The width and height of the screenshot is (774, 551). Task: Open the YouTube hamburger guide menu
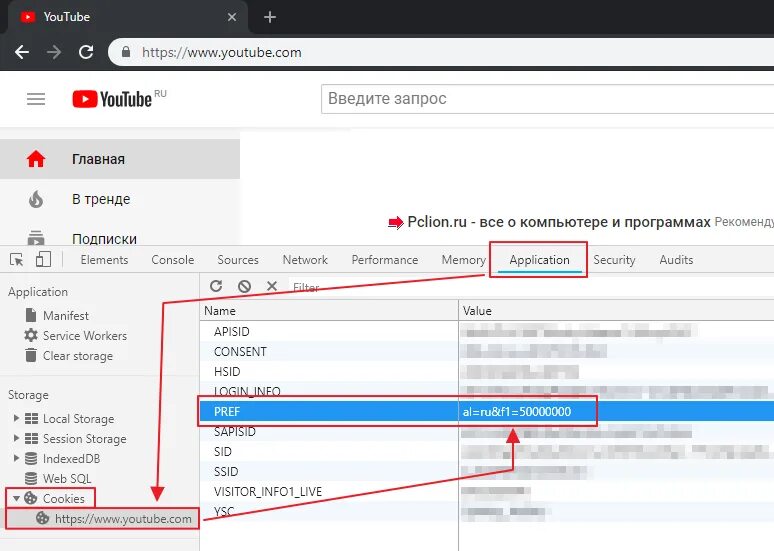click(x=36, y=99)
